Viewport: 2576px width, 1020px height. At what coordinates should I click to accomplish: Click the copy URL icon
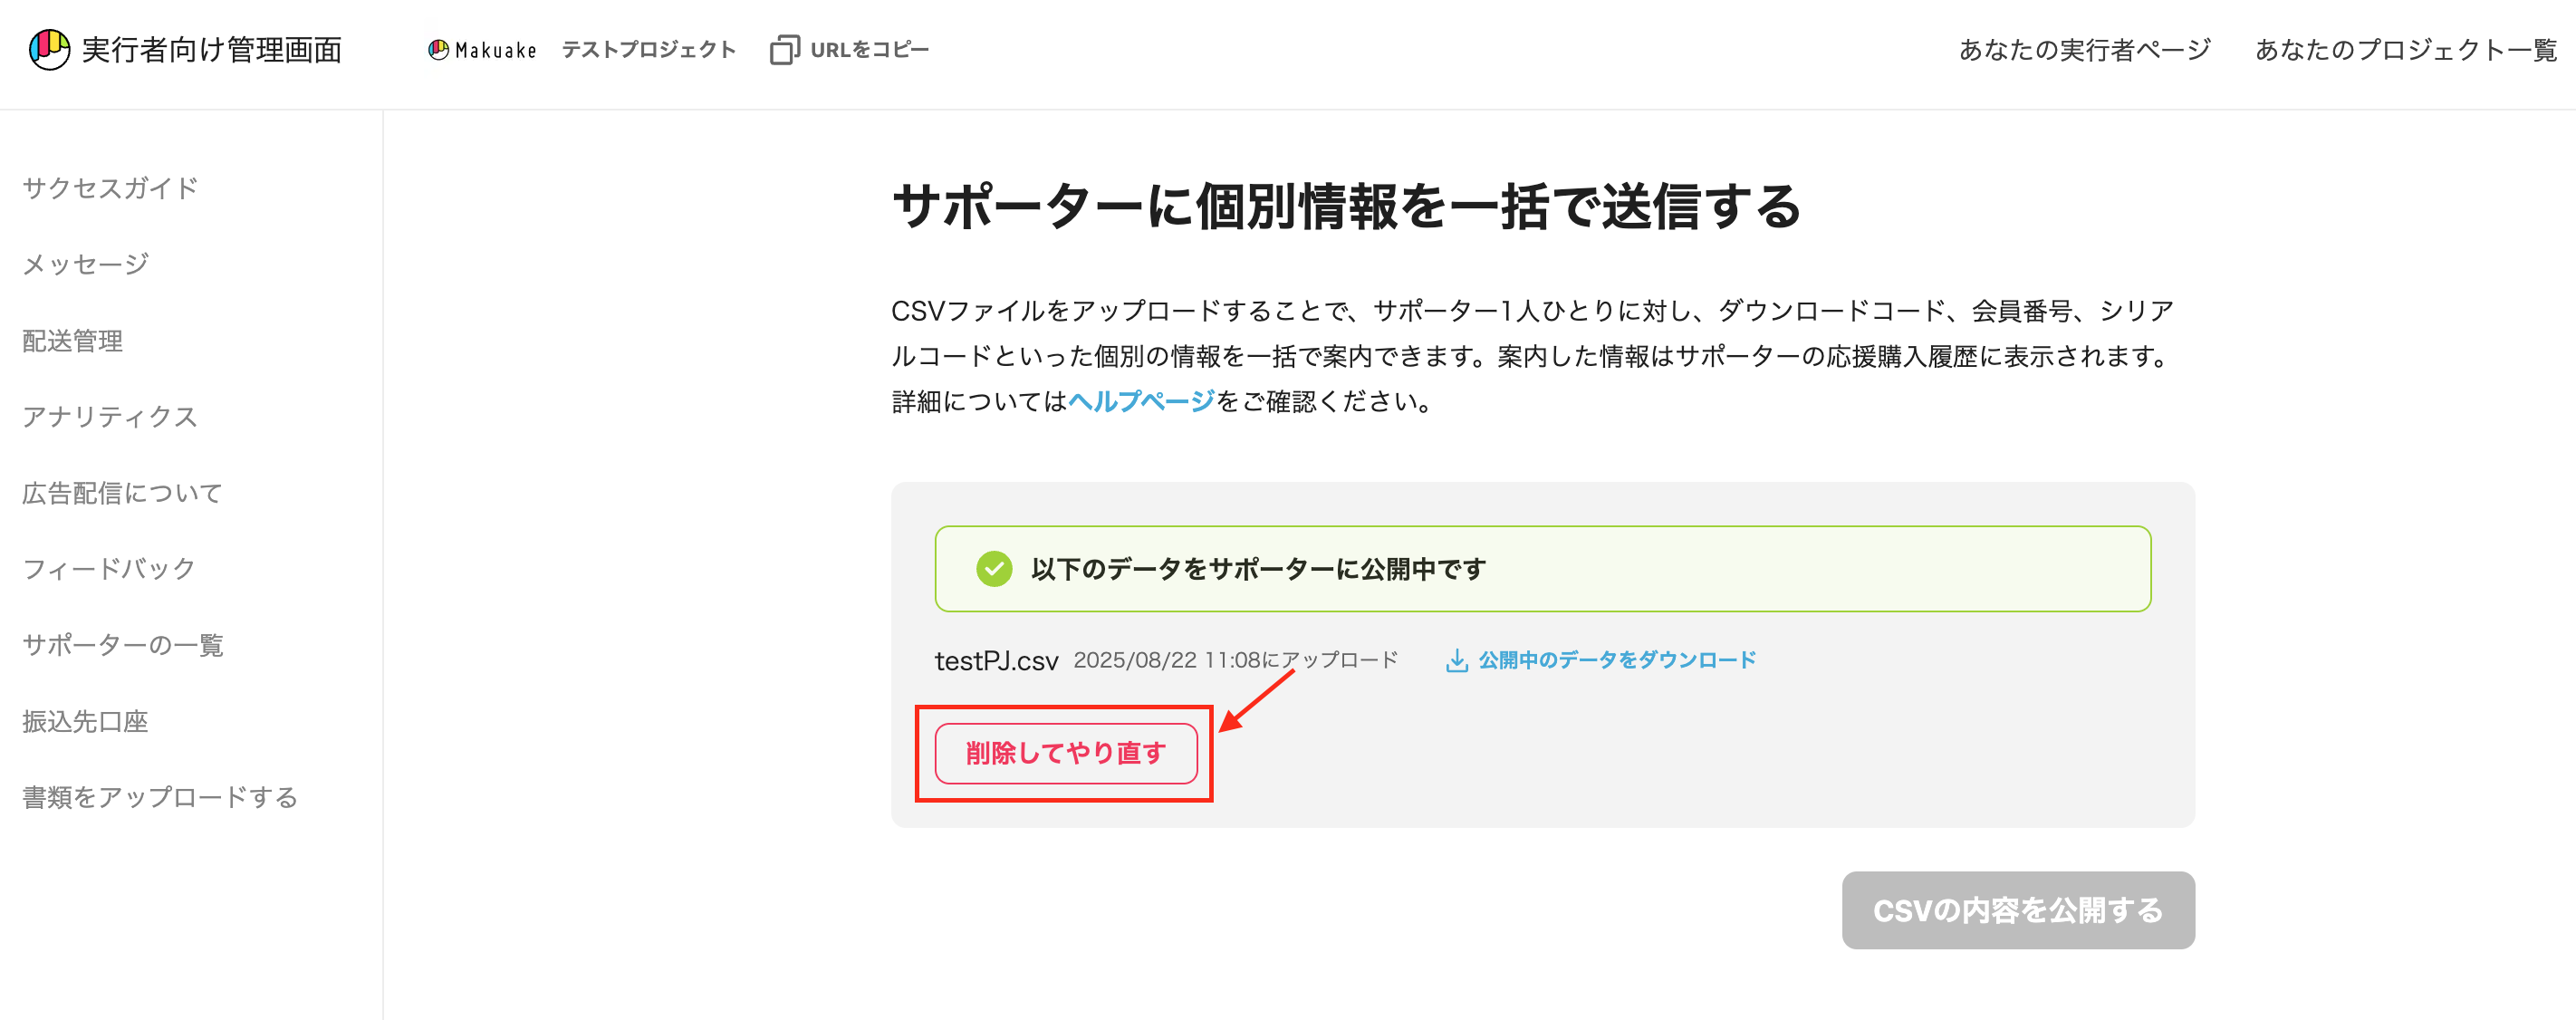pyautogui.click(x=784, y=49)
